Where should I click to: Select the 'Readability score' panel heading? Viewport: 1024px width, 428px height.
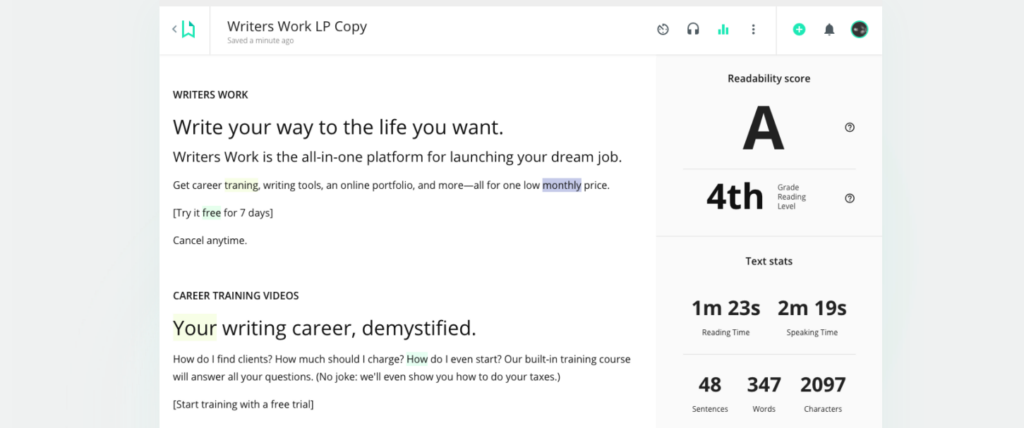click(769, 78)
